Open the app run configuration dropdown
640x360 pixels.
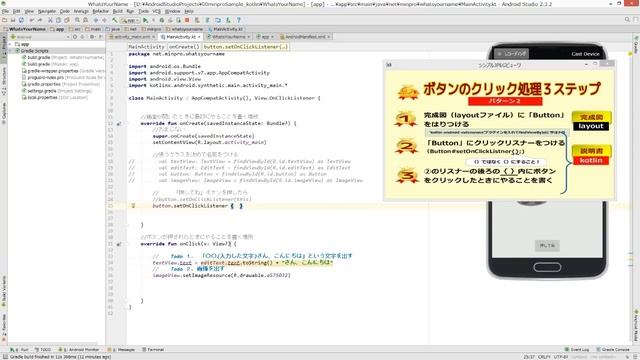coord(131,20)
